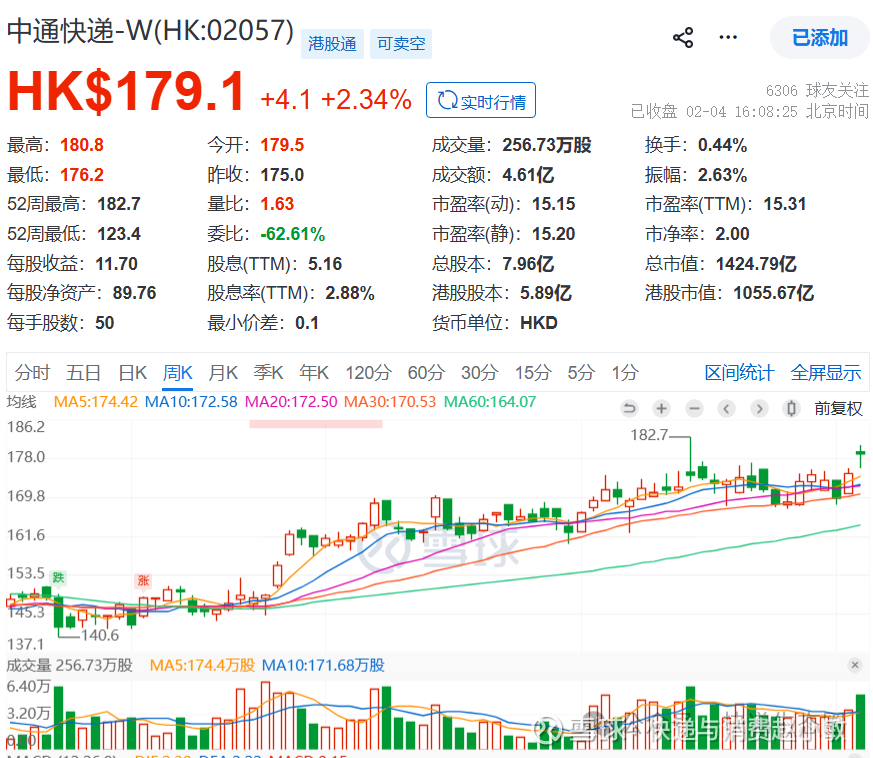
Task: Click the 全屏显示 link
Action: [826, 373]
